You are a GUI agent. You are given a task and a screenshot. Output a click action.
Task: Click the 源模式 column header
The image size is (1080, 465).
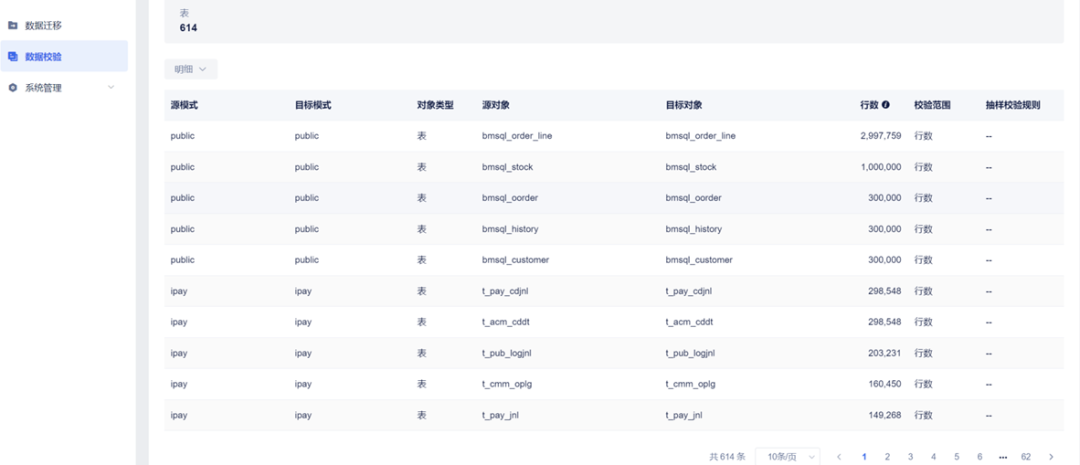pyautogui.click(x=185, y=105)
